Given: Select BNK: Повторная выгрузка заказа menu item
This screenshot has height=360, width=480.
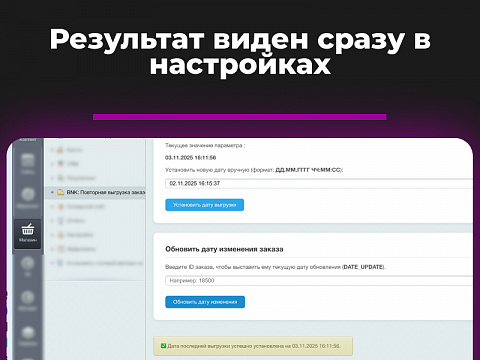Looking at the screenshot, I should (95, 192).
